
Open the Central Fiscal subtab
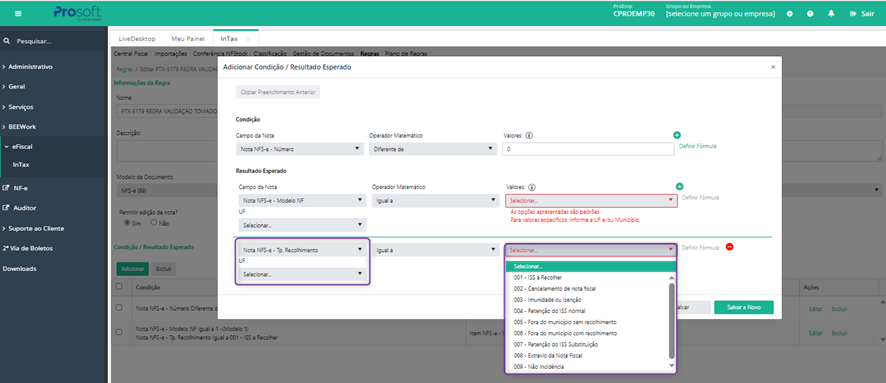[x=131, y=54]
